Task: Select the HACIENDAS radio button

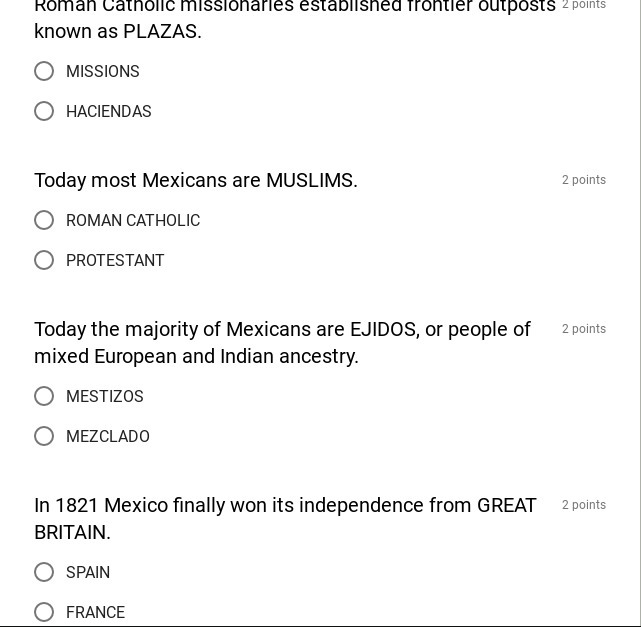Action: pos(44,111)
